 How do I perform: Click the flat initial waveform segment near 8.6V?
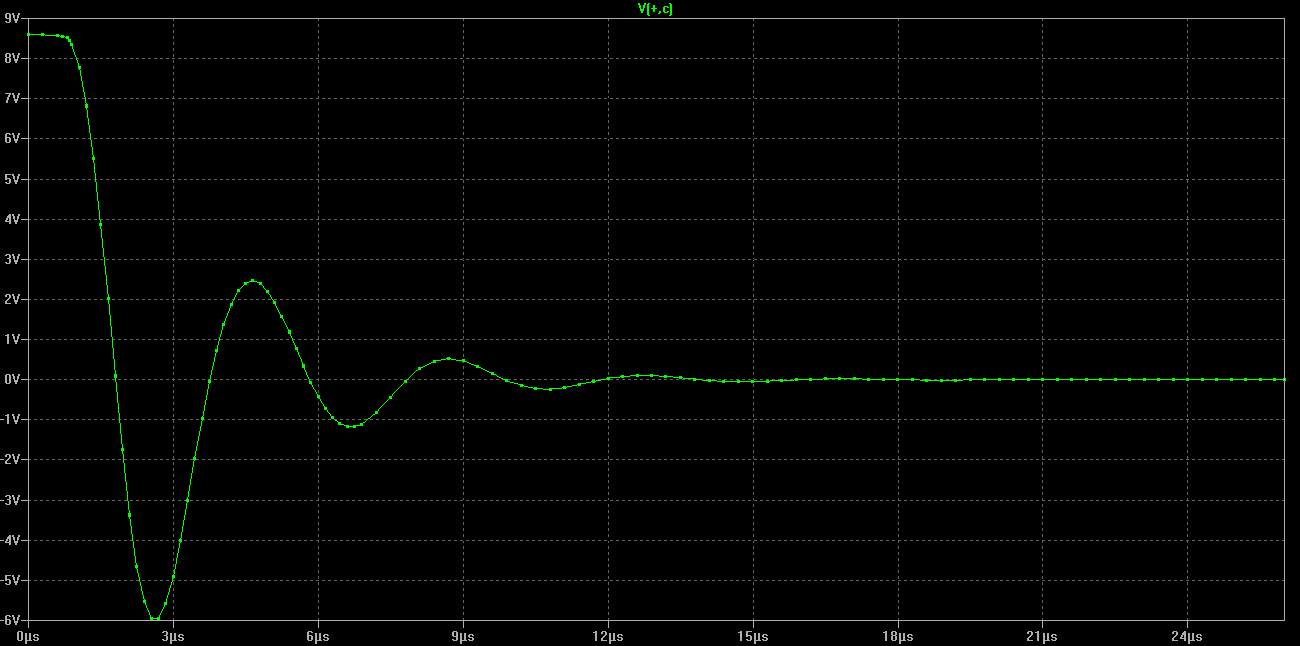pos(46,35)
